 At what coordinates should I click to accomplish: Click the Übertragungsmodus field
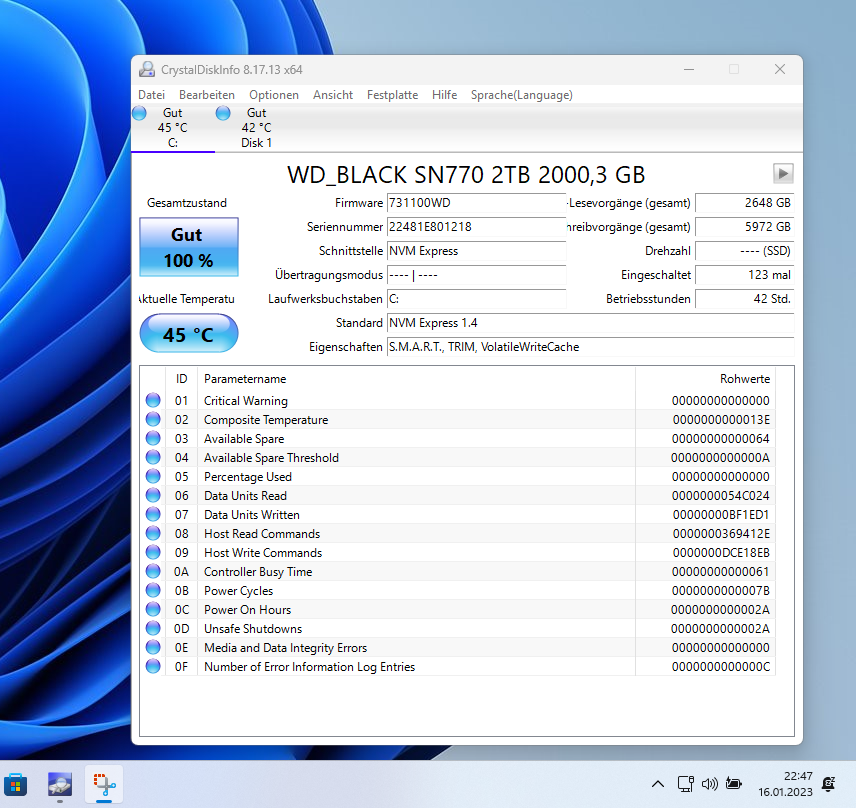[476, 275]
